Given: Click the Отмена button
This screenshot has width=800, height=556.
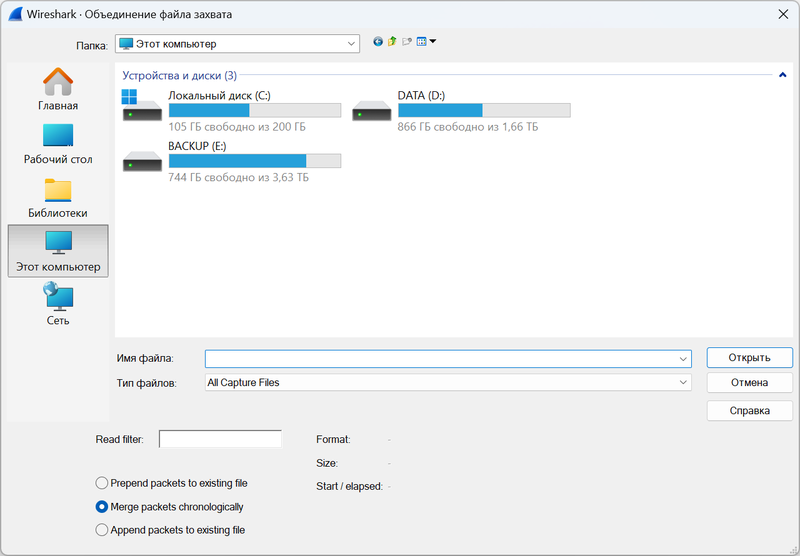Looking at the screenshot, I should click(749, 383).
